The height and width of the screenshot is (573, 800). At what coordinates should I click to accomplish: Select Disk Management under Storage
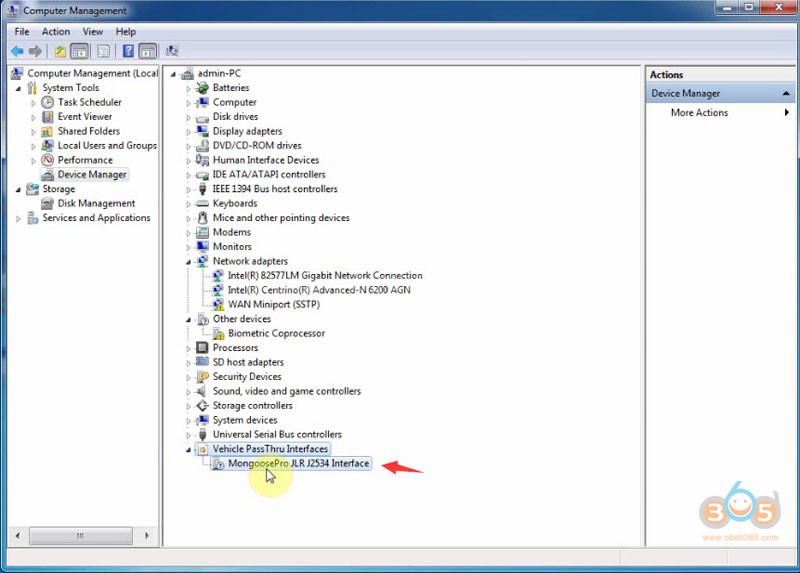96,203
